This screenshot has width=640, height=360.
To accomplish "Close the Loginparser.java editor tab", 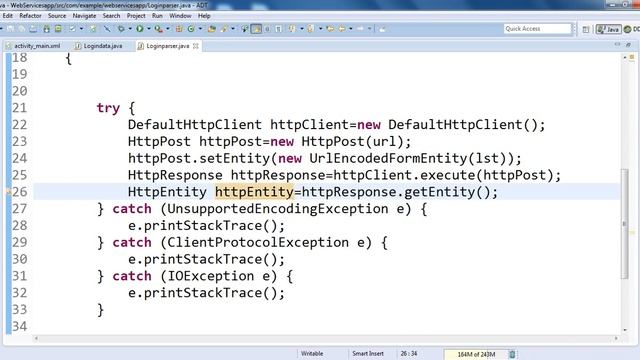I will 196,46.
